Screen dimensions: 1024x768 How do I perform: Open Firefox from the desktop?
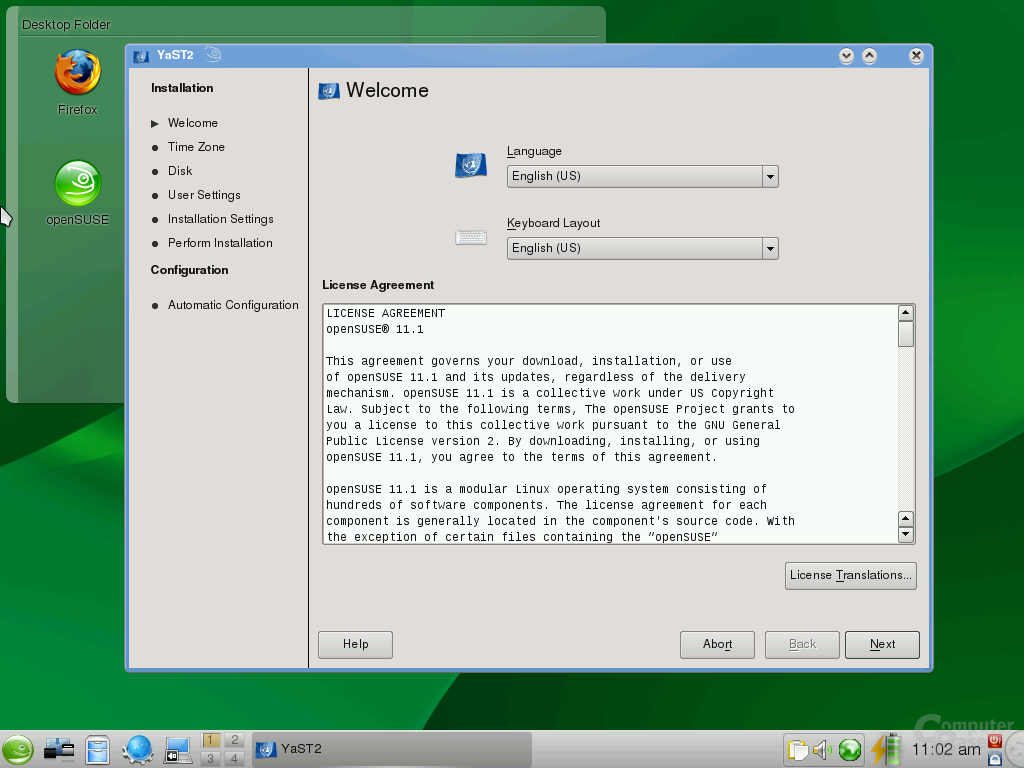point(76,75)
